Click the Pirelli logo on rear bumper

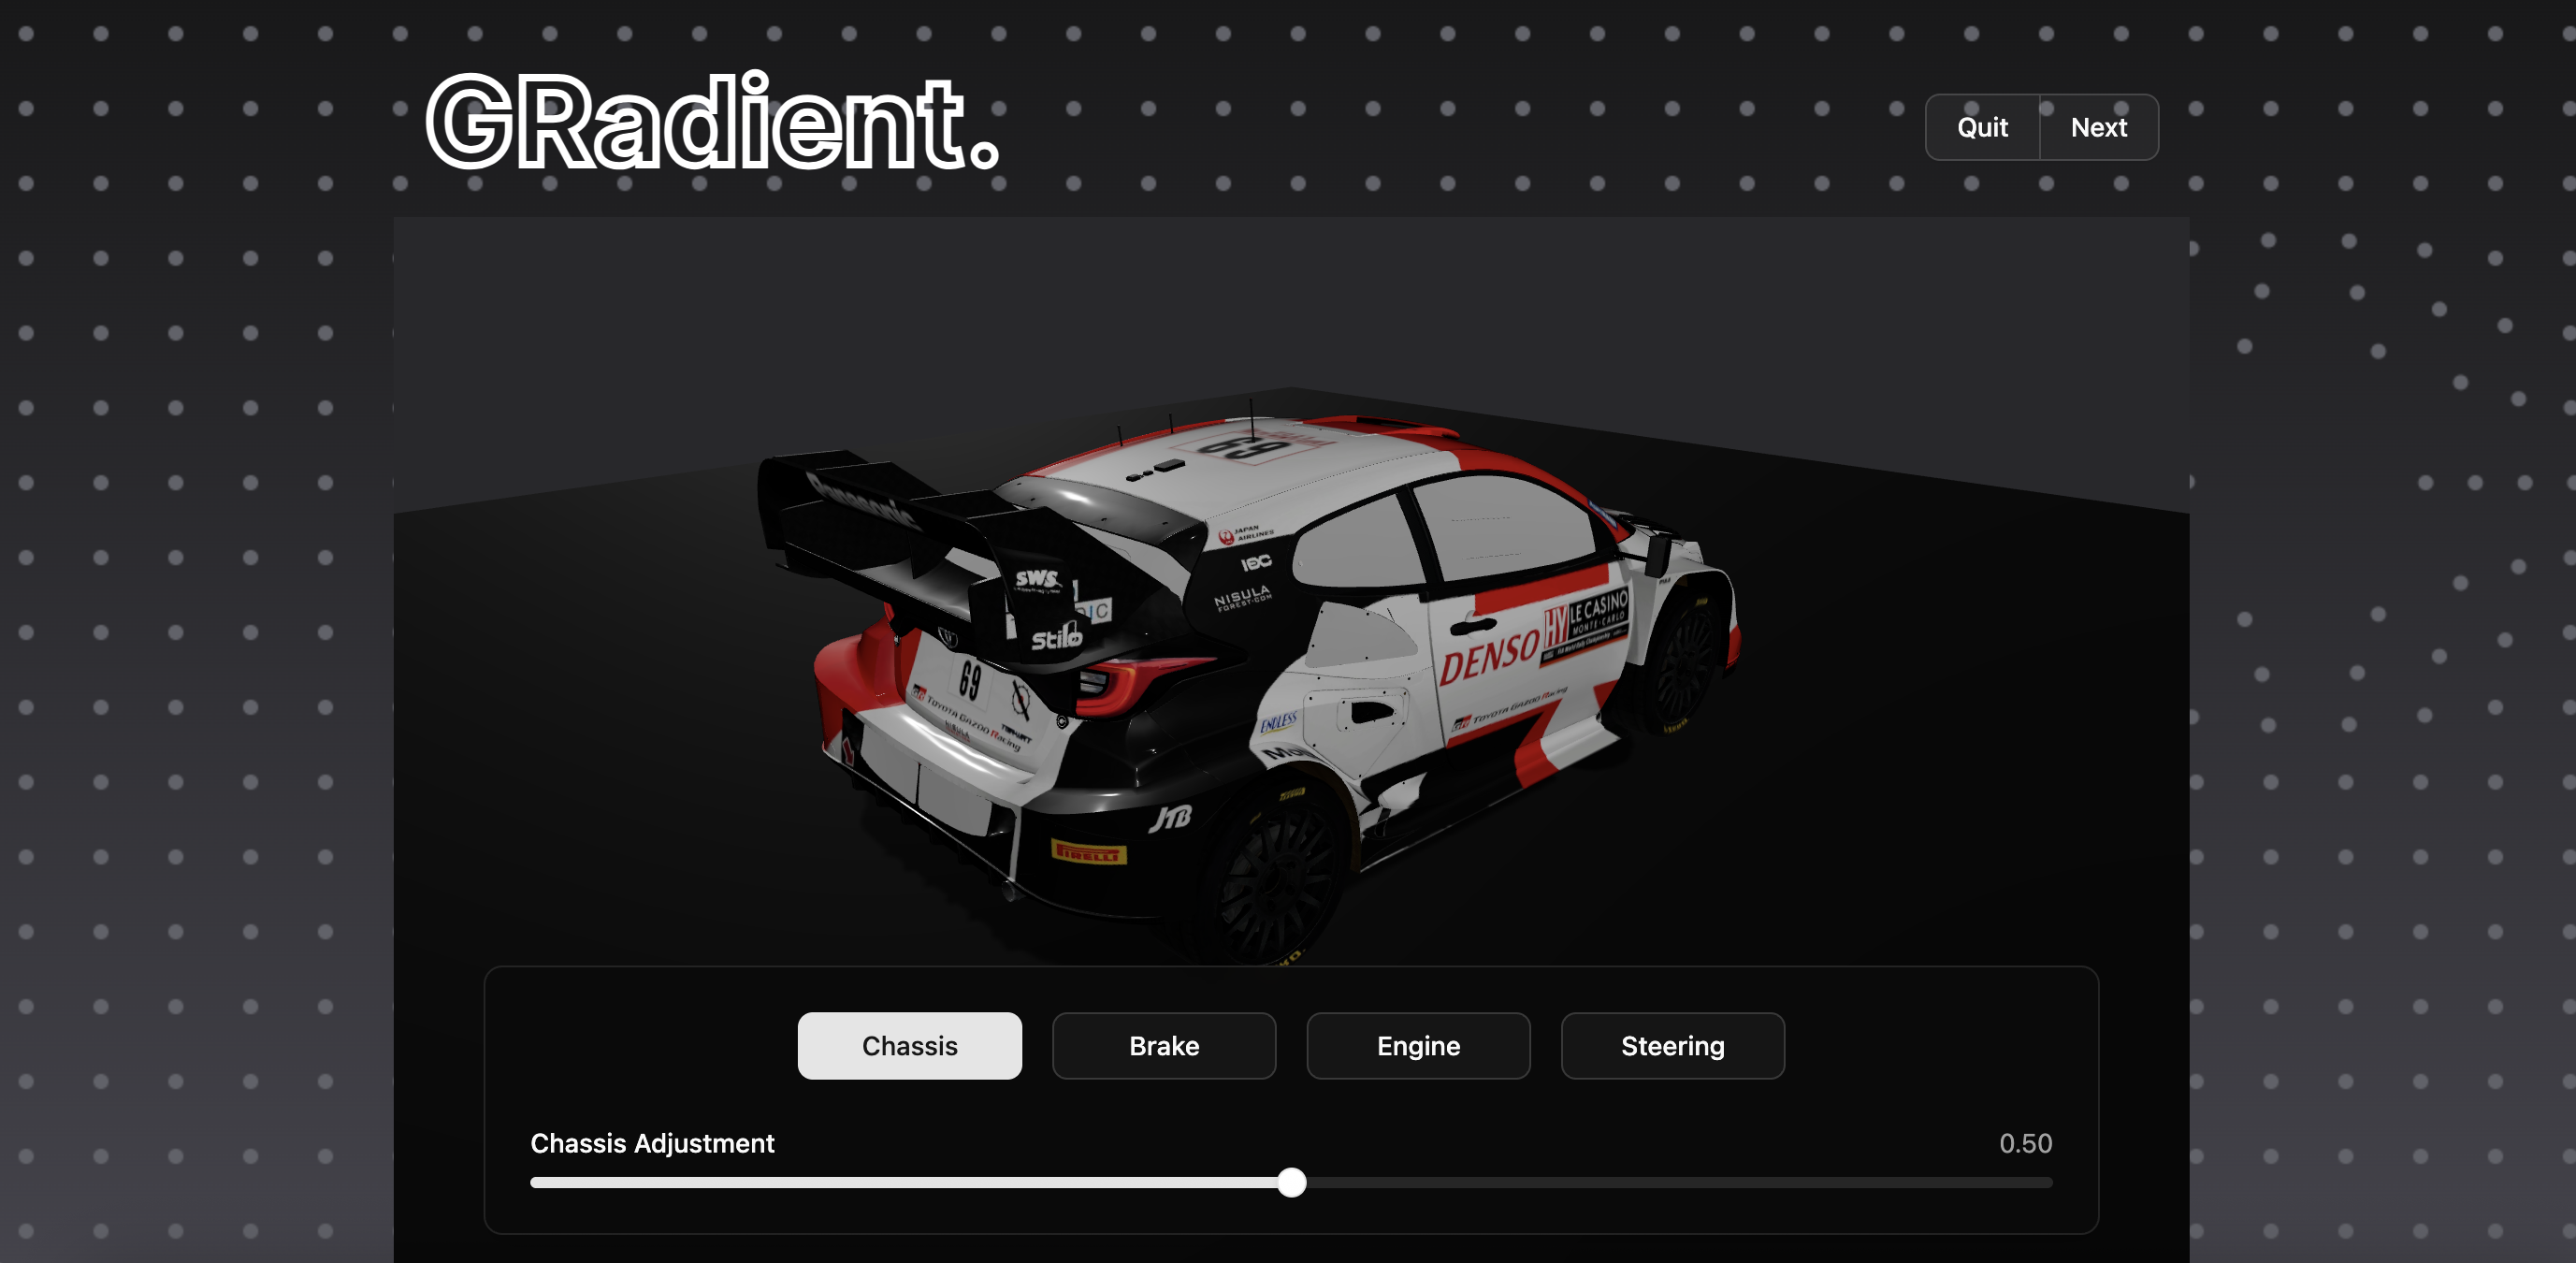(1088, 853)
